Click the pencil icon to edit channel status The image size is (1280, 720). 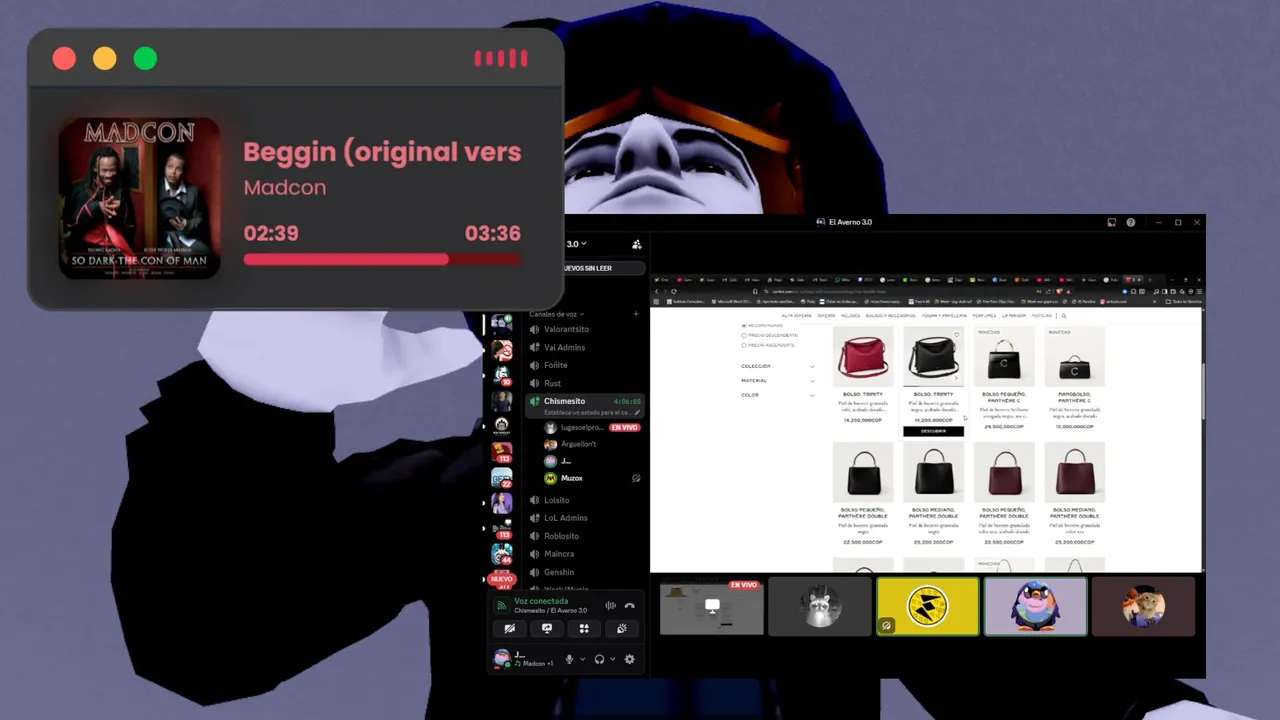[x=637, y=412]
